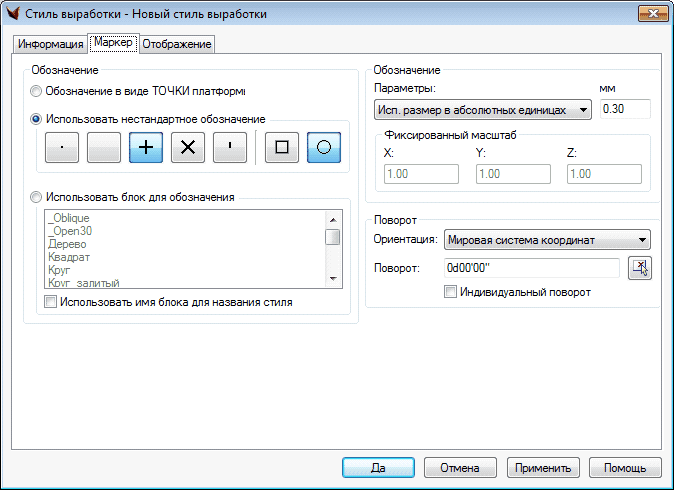Enable 'Индивидуальный поворот' checkbox
Viewport: 674px width, 490px height.
[451, 292]
